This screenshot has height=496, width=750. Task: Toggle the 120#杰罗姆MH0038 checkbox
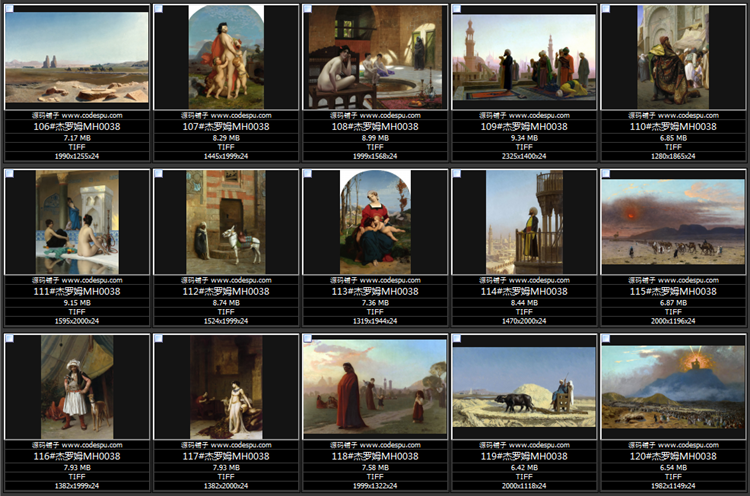tap(606, 339)
